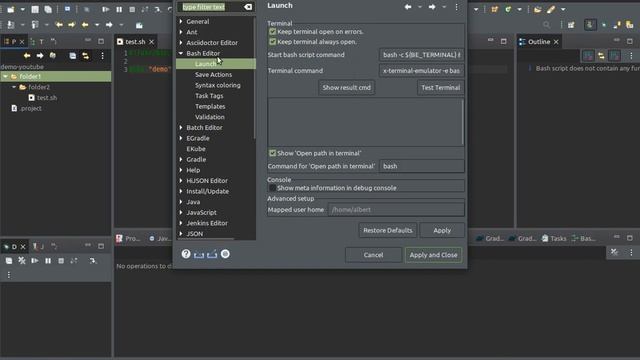Image resolution: width=640 pixels, height=360 pixels.
Task: Click pause icon in main top toolbar
Action: tap(119, 9)
